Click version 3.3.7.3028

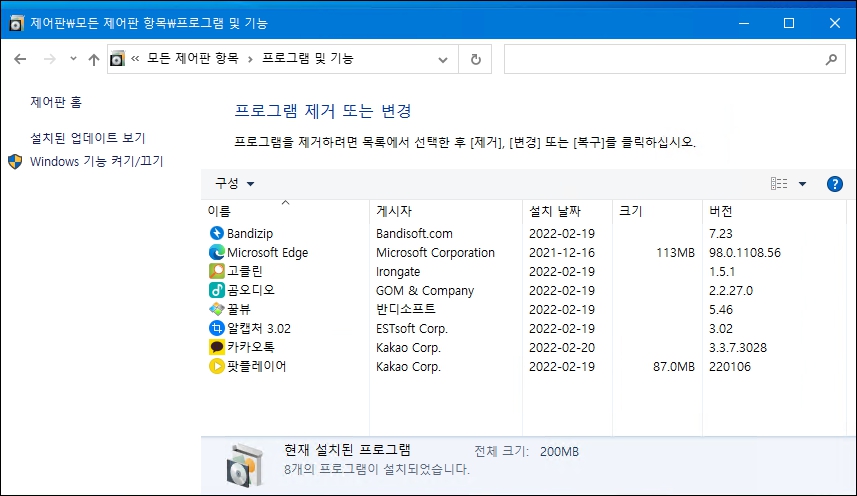(738, 347)
